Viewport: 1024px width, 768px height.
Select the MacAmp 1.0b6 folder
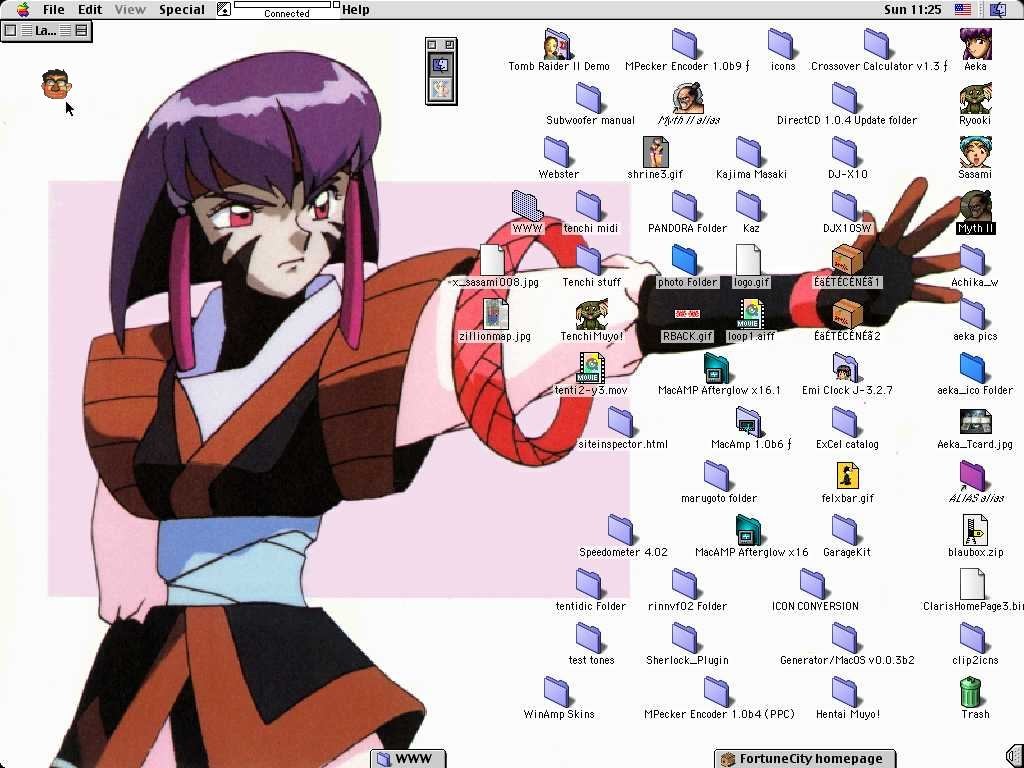pyautogui.click(x=748, y=422)
